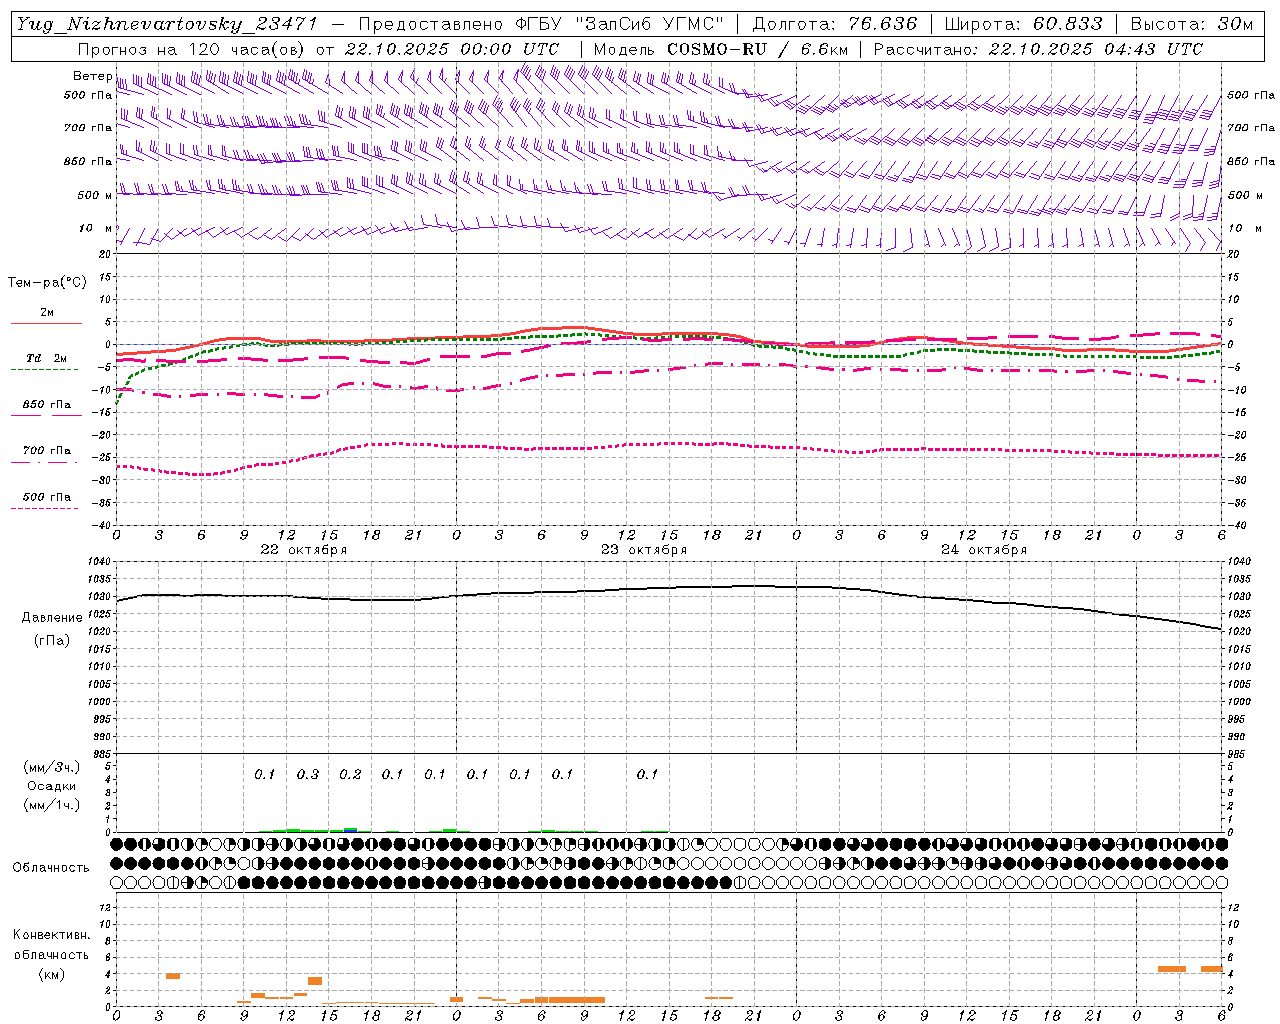Click the precipitation value '0.2'
Screen dimensions: 1280x1024
click(x=350, y=774)
